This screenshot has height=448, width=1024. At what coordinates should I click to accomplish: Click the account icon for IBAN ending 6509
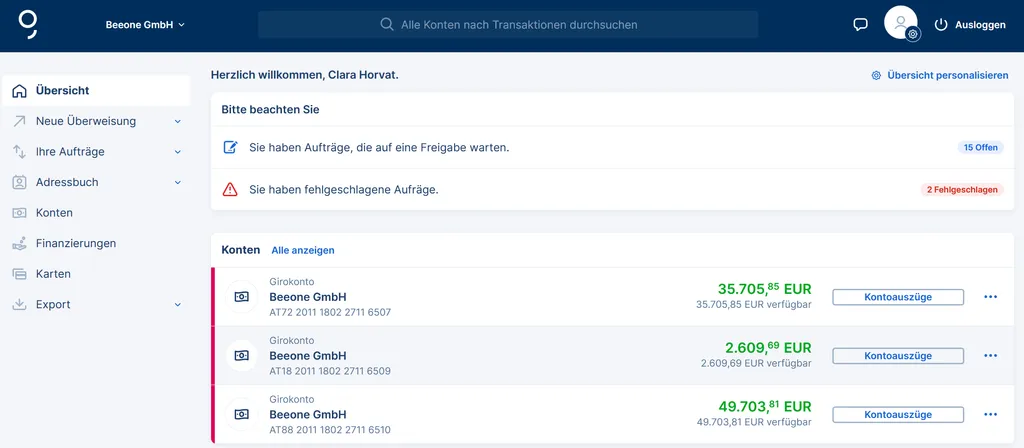coord(242,356)
